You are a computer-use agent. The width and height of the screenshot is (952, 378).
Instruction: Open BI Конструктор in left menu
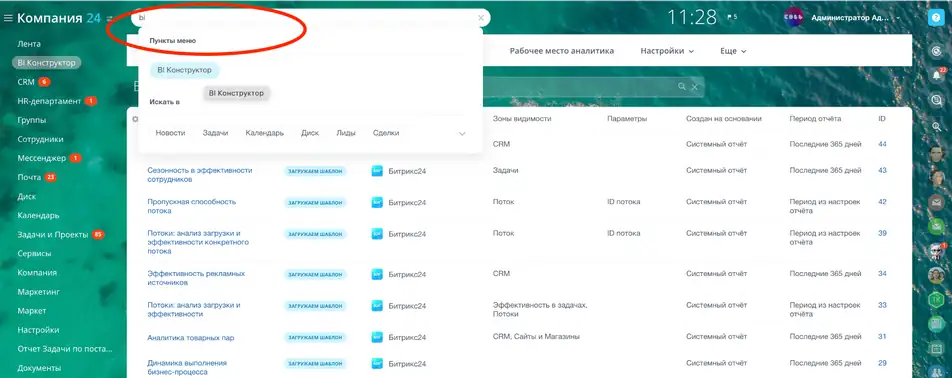coord(47,62)
